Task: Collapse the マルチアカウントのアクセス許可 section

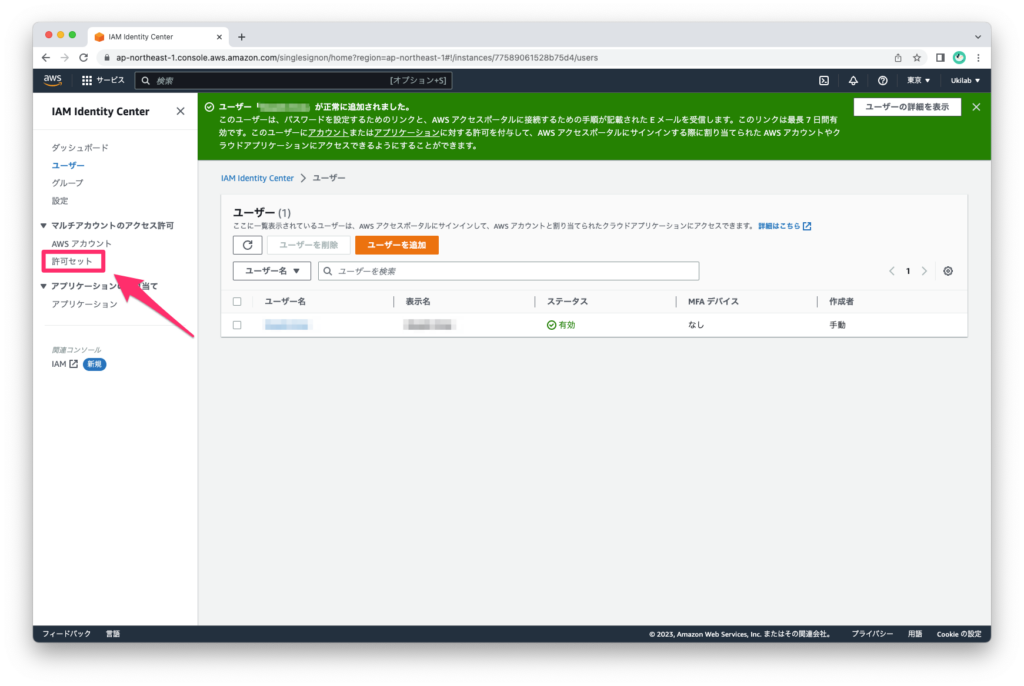Action: [44, 225]
